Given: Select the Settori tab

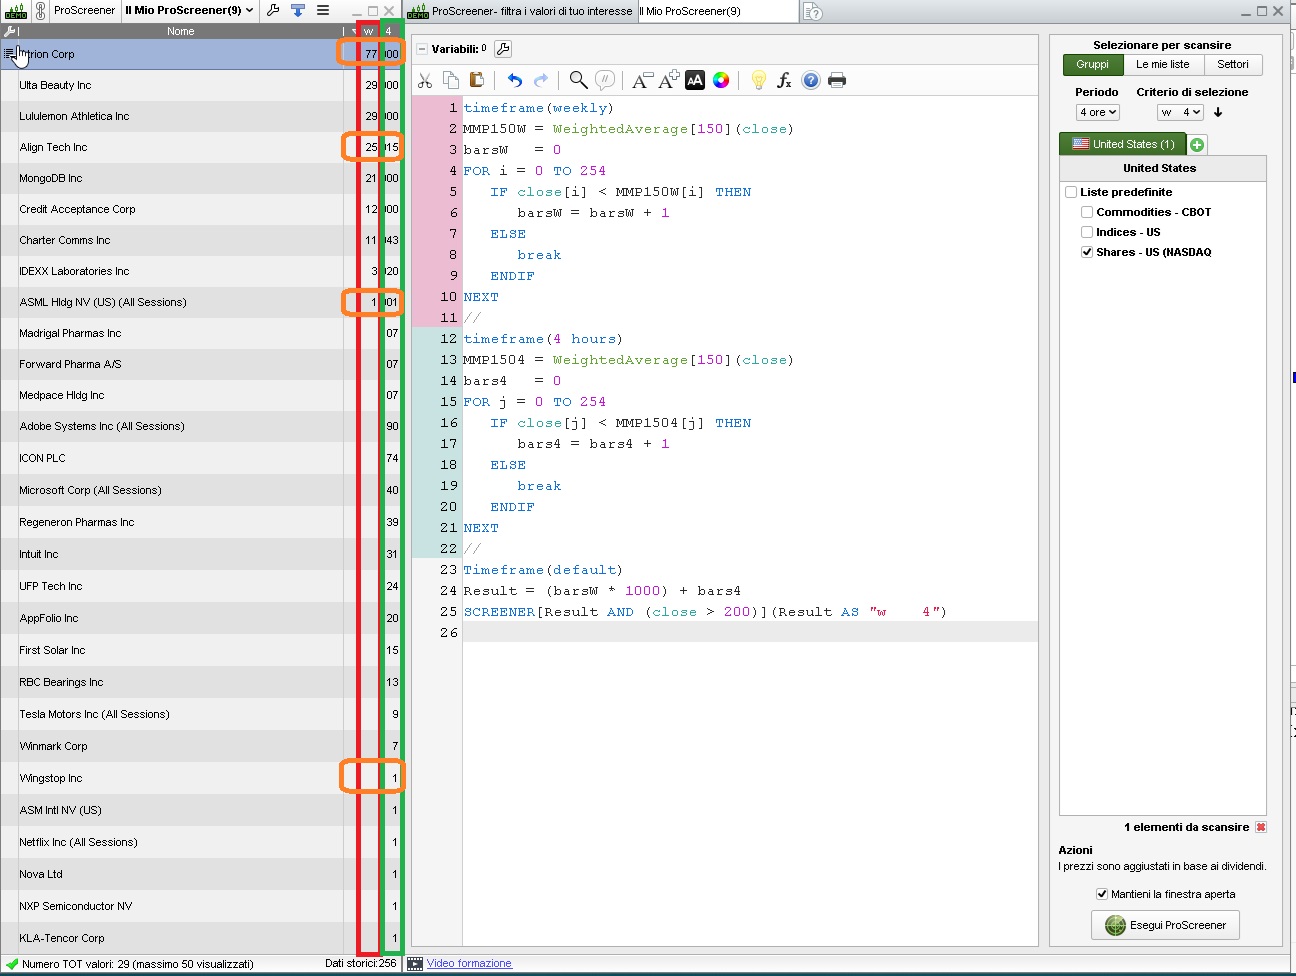Looking at the screenshot, I should (x=1232, y=65).
